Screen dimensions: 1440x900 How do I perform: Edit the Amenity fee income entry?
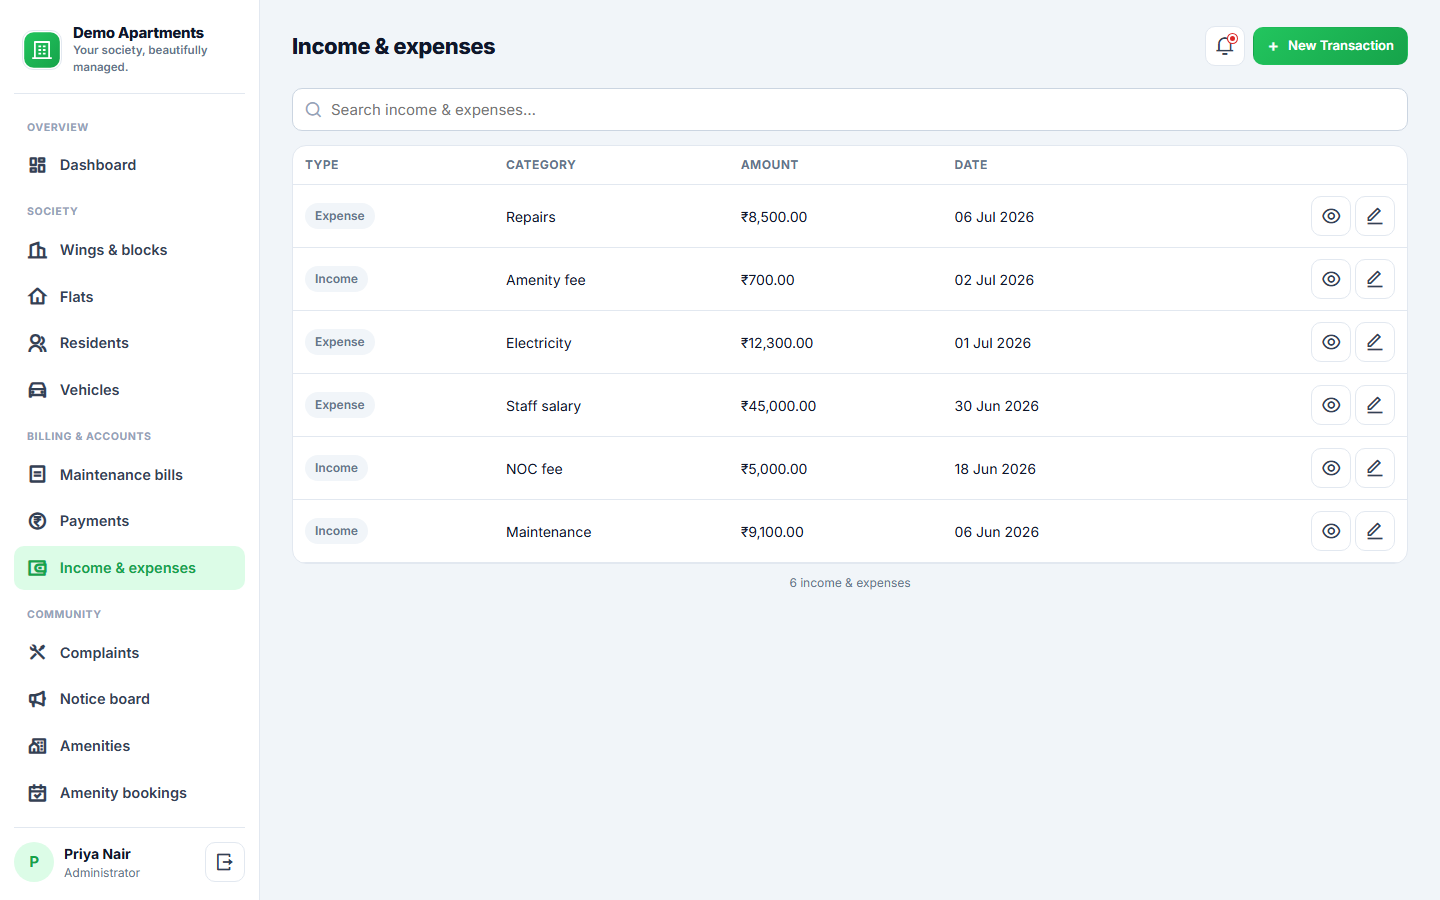[1375, 279]
